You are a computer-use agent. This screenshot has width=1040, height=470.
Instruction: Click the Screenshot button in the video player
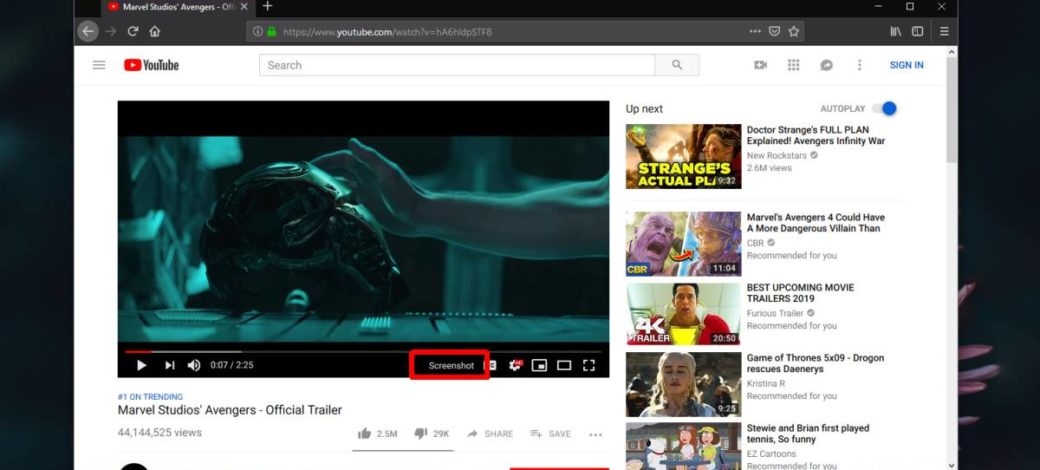(451, 365)
